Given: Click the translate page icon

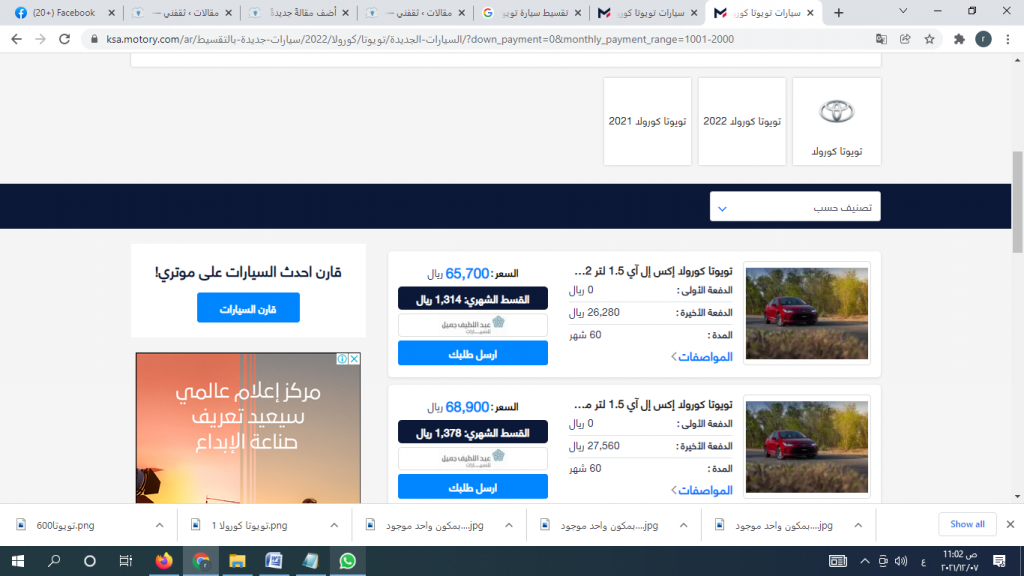Looking at the screenshot, I should 881,39.
